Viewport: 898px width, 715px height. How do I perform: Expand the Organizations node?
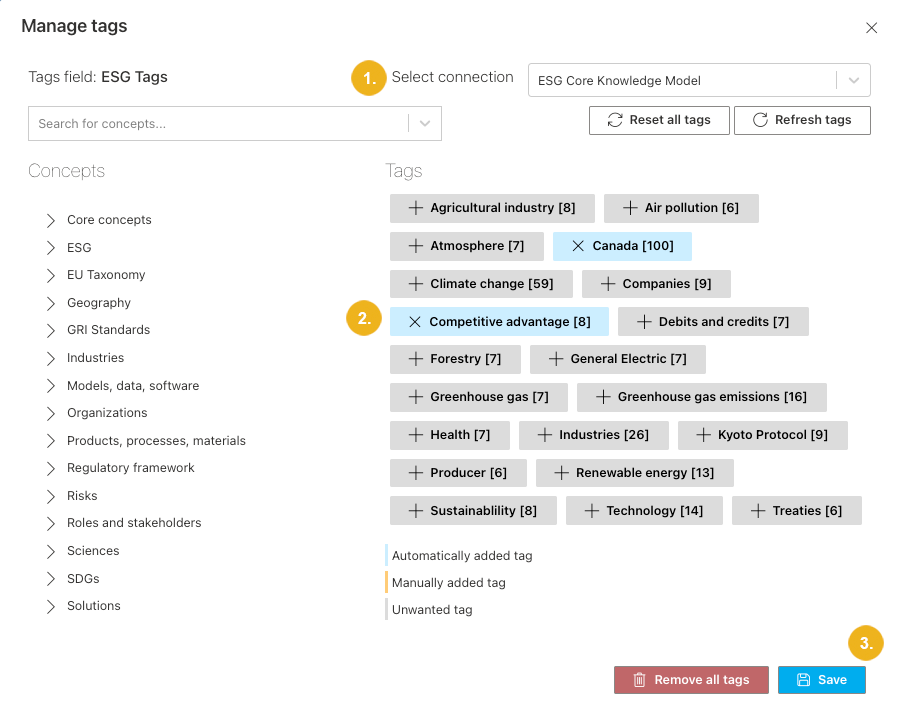coord(51,413)
